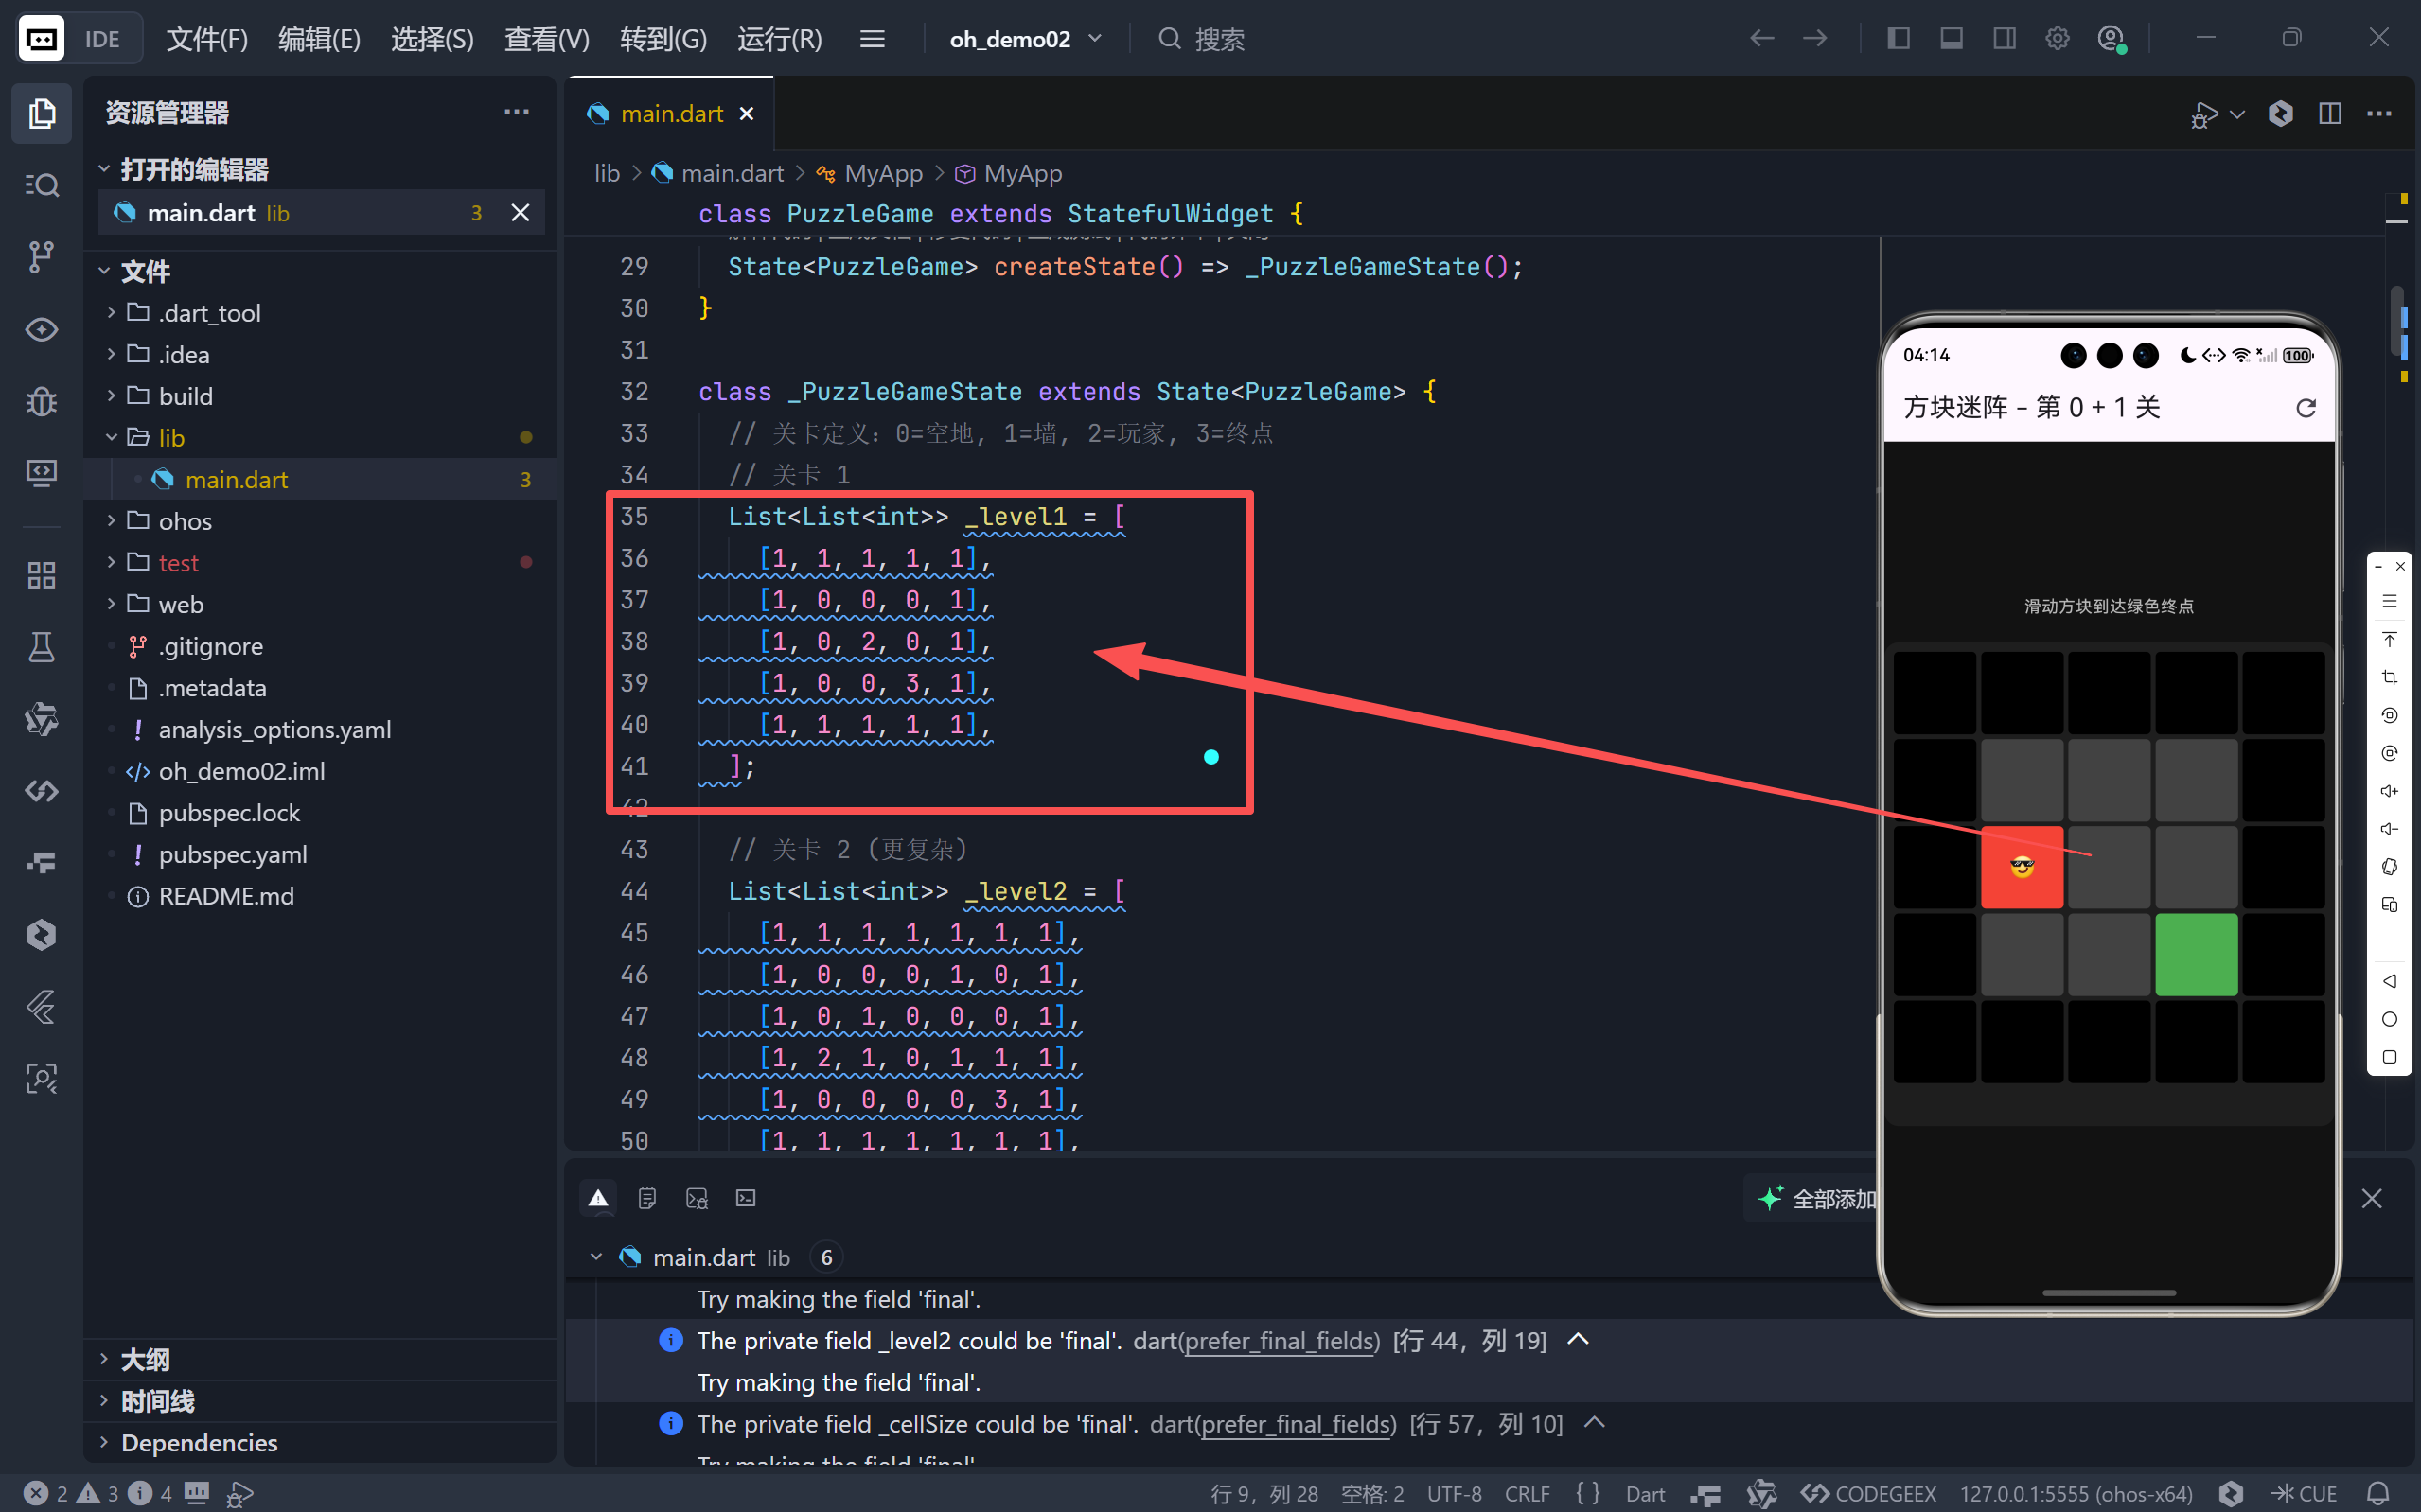The height and width of the screenshot is (1512, 2421).
Task: Click the search box in title bar
Action: (1219, 39)
